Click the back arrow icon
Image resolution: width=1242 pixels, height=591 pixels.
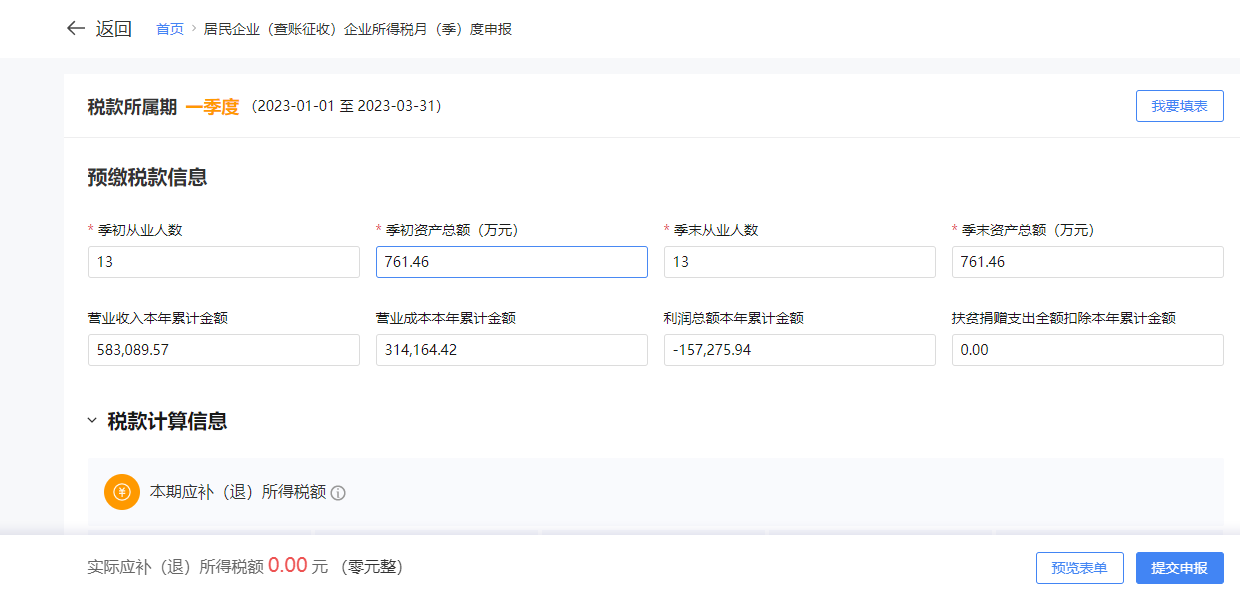click(x=75, y=29)
